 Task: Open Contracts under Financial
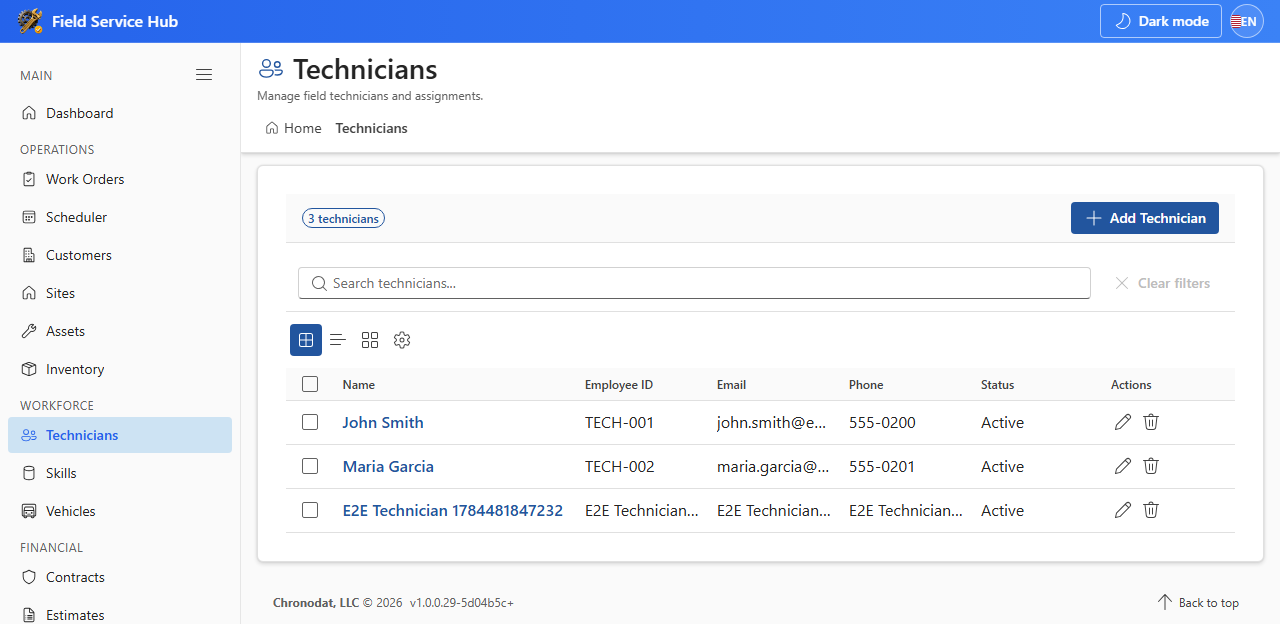[x=120, y=577]
